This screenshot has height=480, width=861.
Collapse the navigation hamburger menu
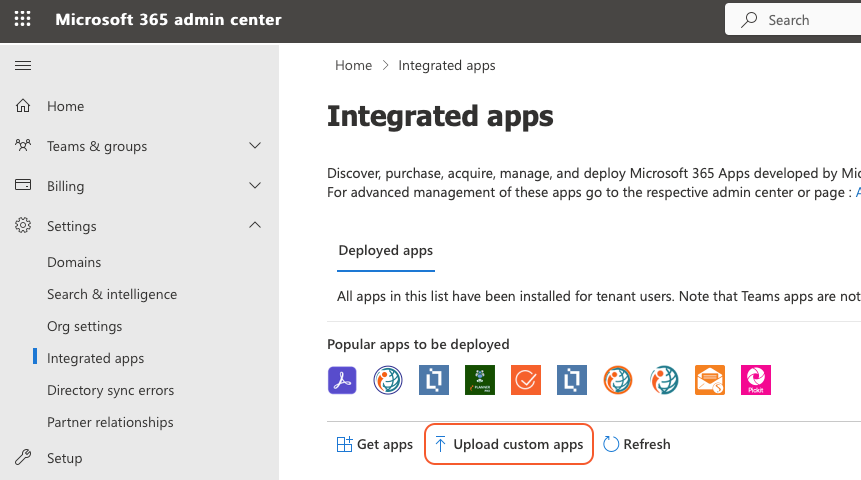tap(23, 66)
